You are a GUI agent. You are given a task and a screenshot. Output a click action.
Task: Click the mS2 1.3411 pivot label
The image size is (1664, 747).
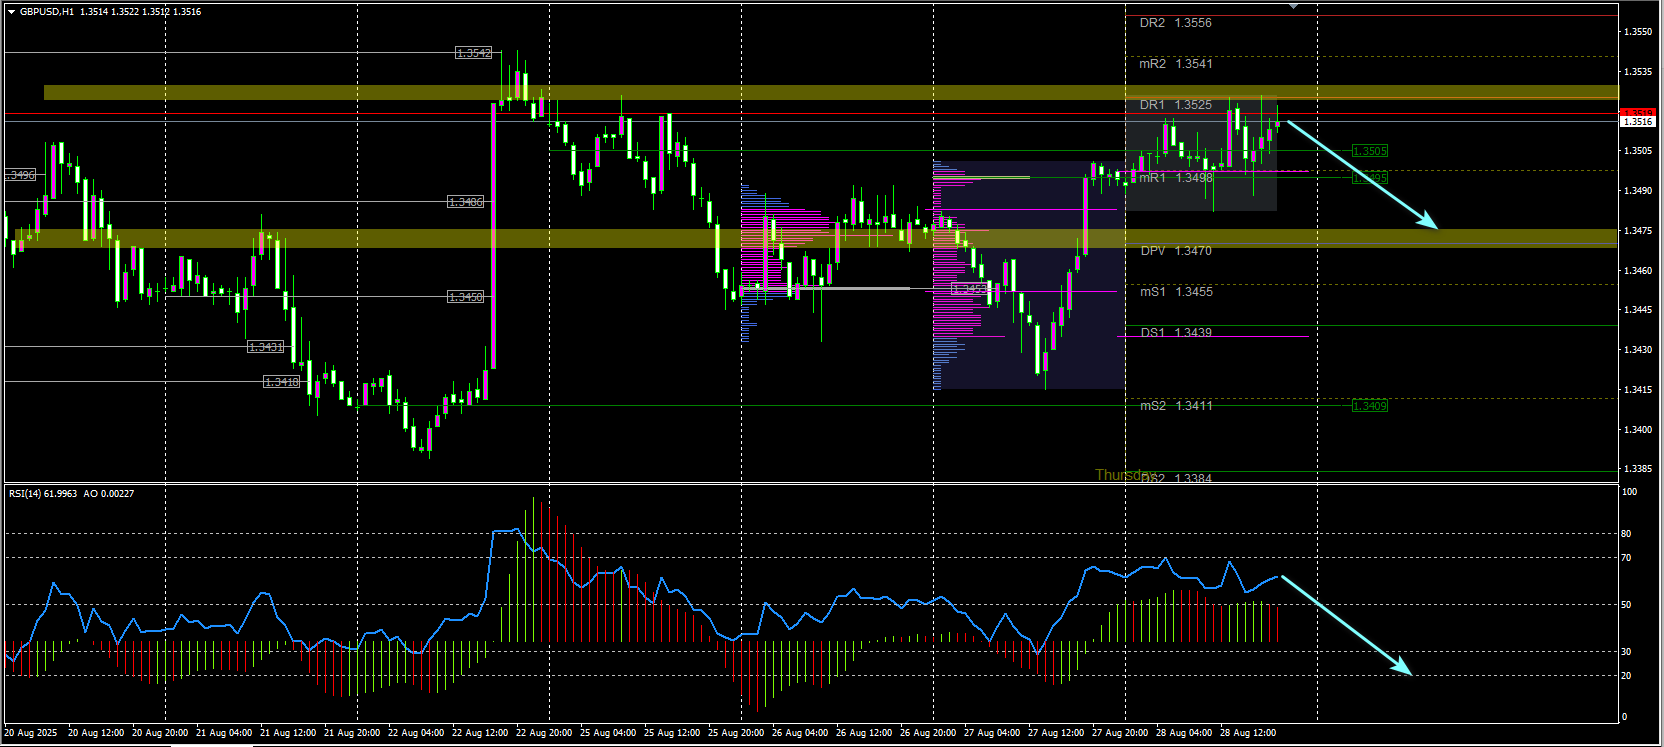(x=1176, y=406)
